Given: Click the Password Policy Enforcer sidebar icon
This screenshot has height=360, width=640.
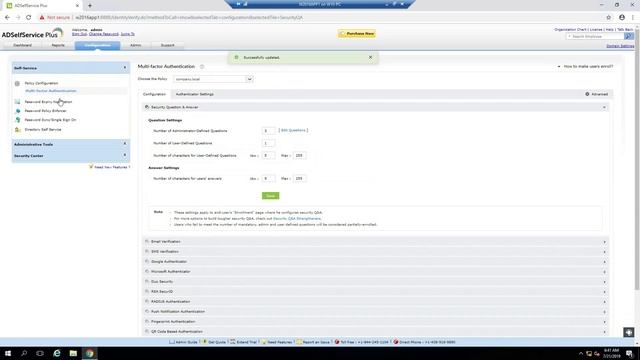Looking at the screenshot, I should pyautogui.click(x=18, y=111).
